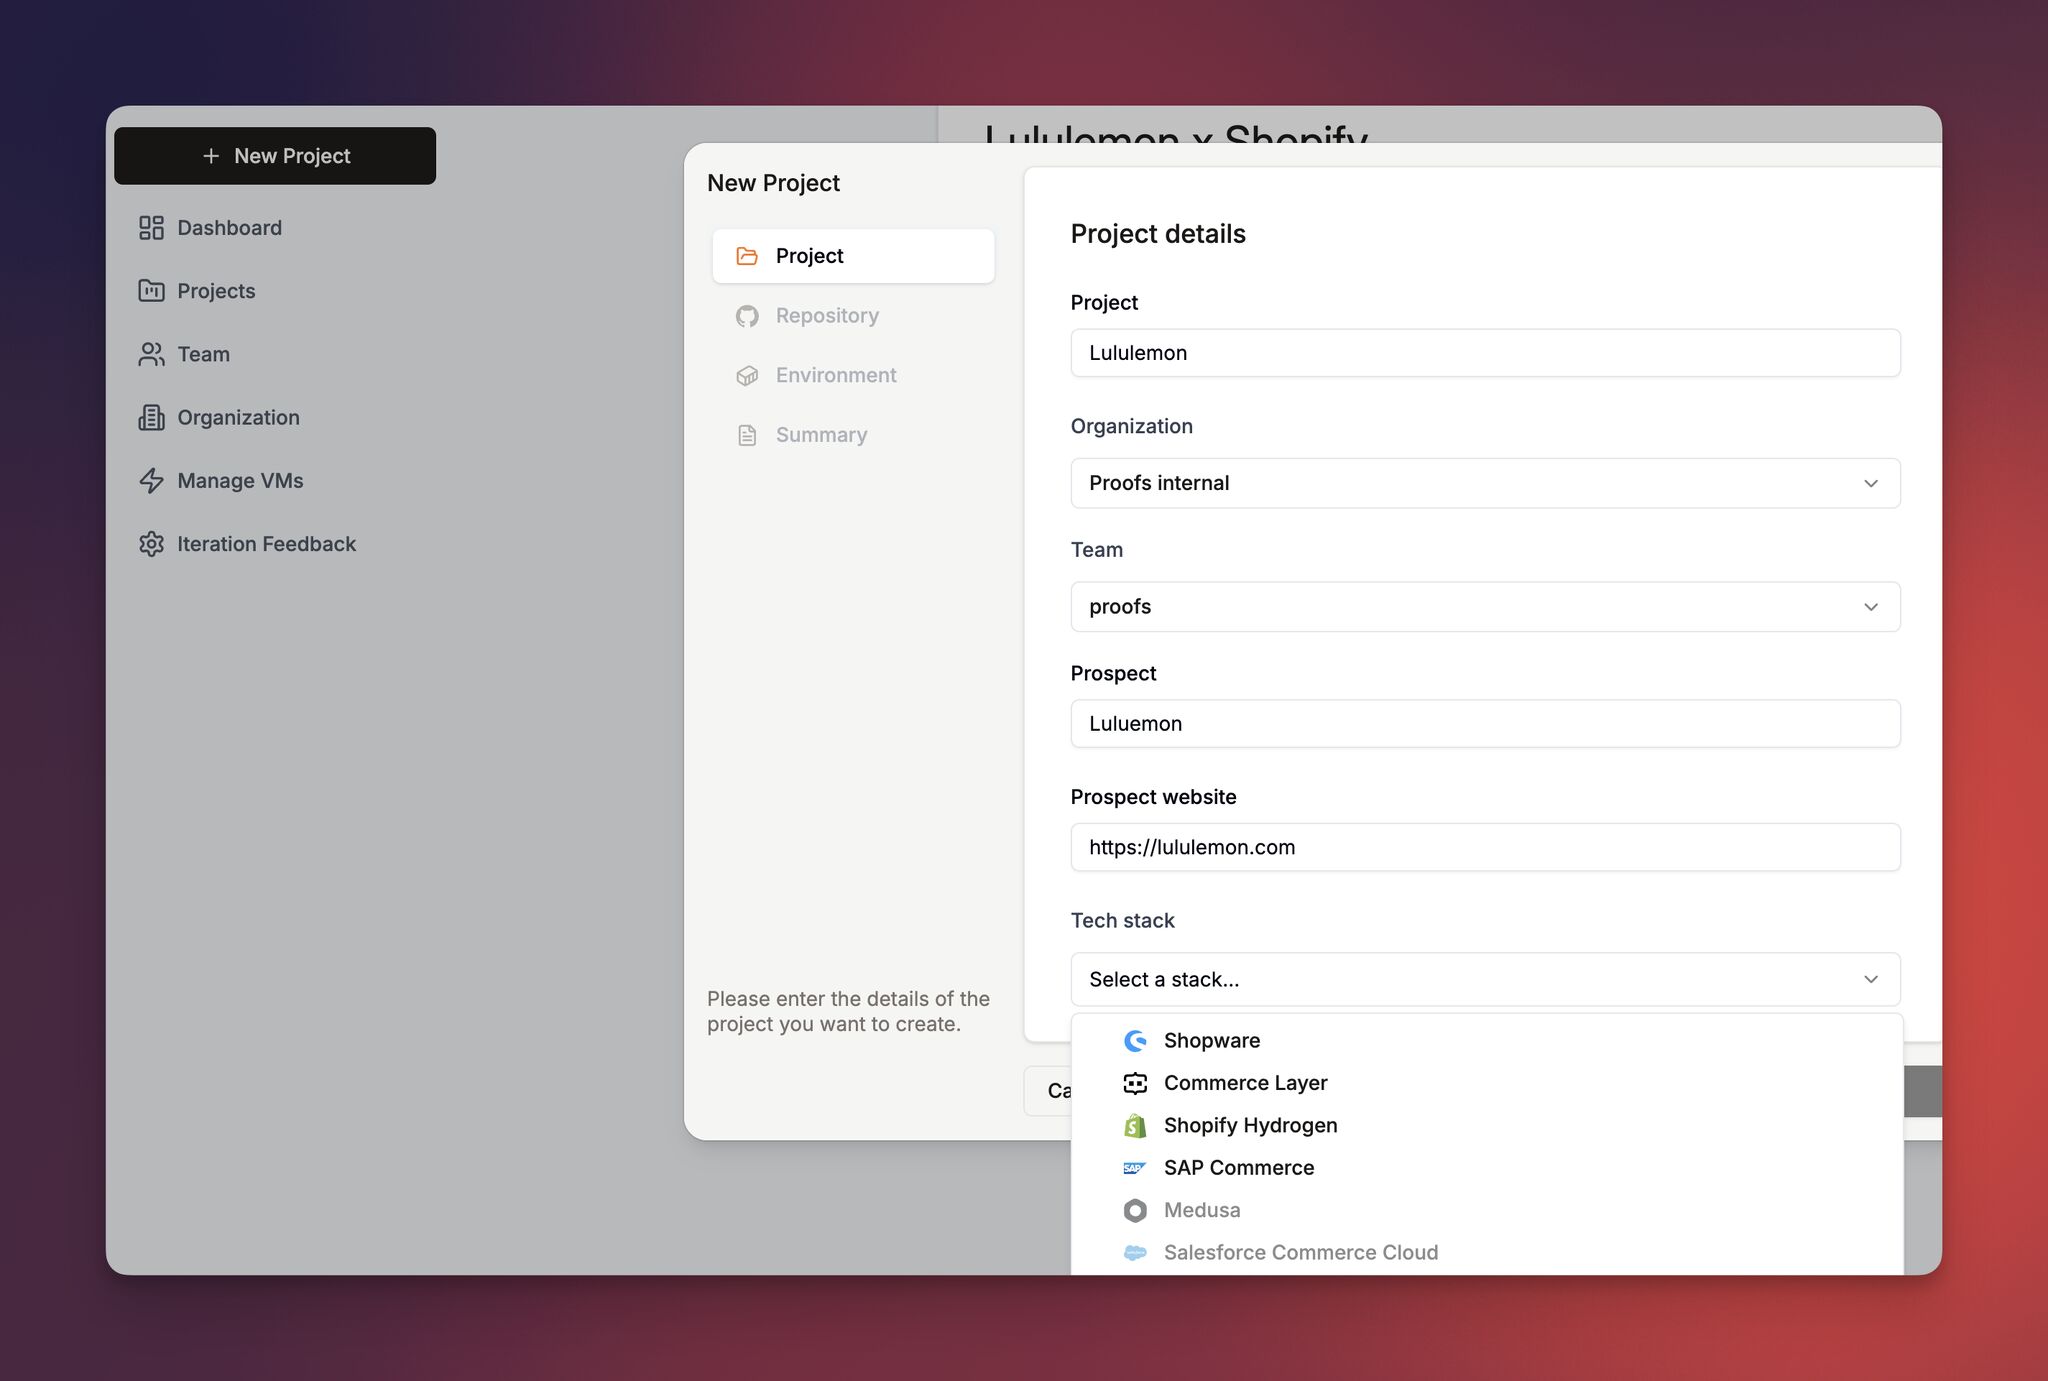Click the Repository GitHub icon
The width and height of the screenshot is (2048, 1381).
point(747,316)
